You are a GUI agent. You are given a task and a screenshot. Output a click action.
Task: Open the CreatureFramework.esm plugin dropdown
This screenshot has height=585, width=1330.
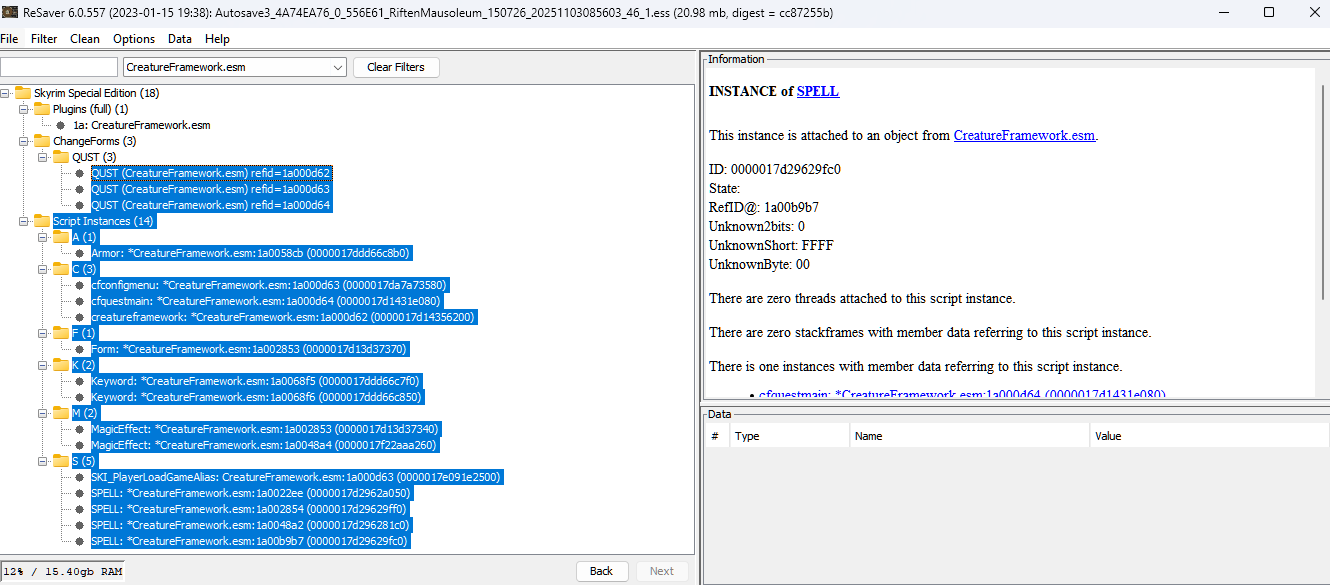point(235,67)
